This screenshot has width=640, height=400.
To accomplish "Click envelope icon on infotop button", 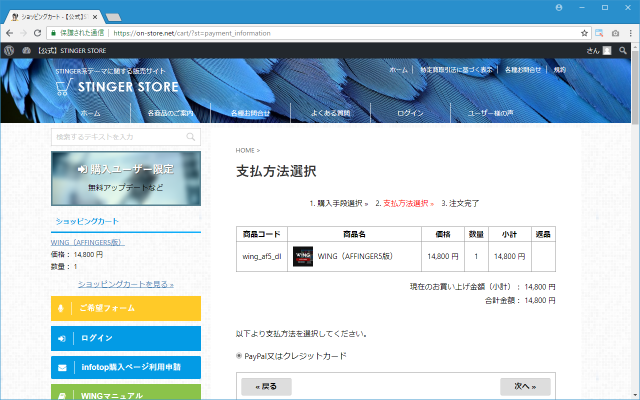I will pyautogui.click(x=62, y=368).
